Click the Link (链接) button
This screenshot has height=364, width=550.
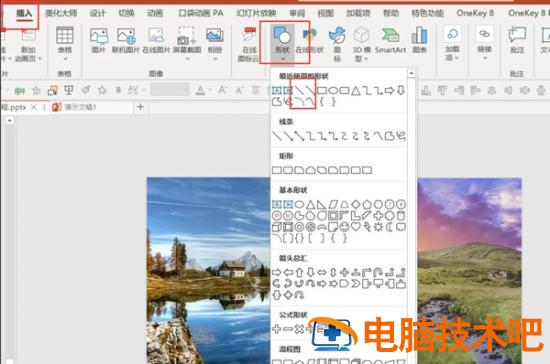484,42
